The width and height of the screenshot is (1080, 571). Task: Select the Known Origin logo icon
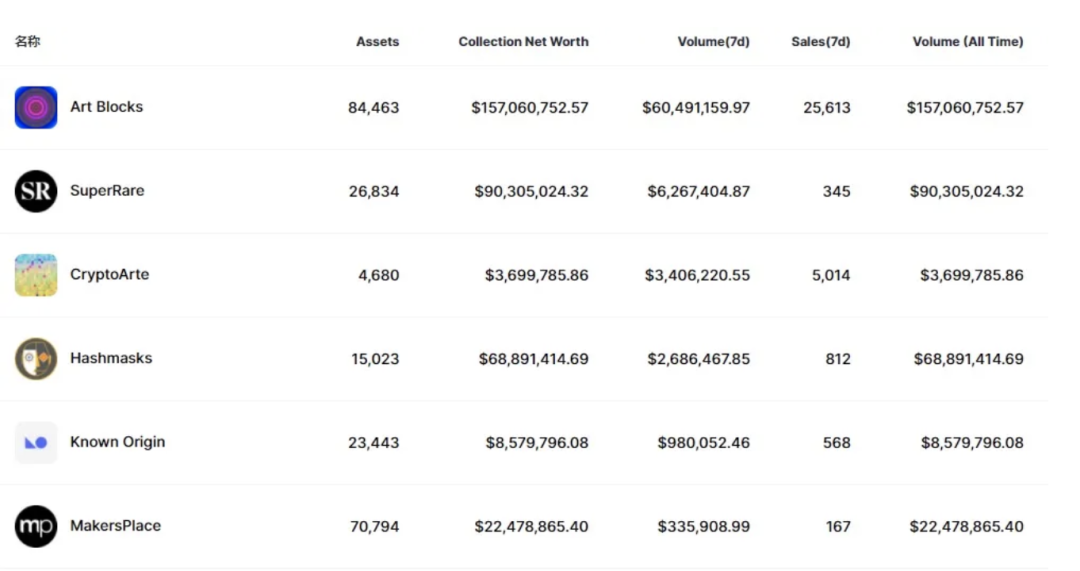click(x=36, y=442)
